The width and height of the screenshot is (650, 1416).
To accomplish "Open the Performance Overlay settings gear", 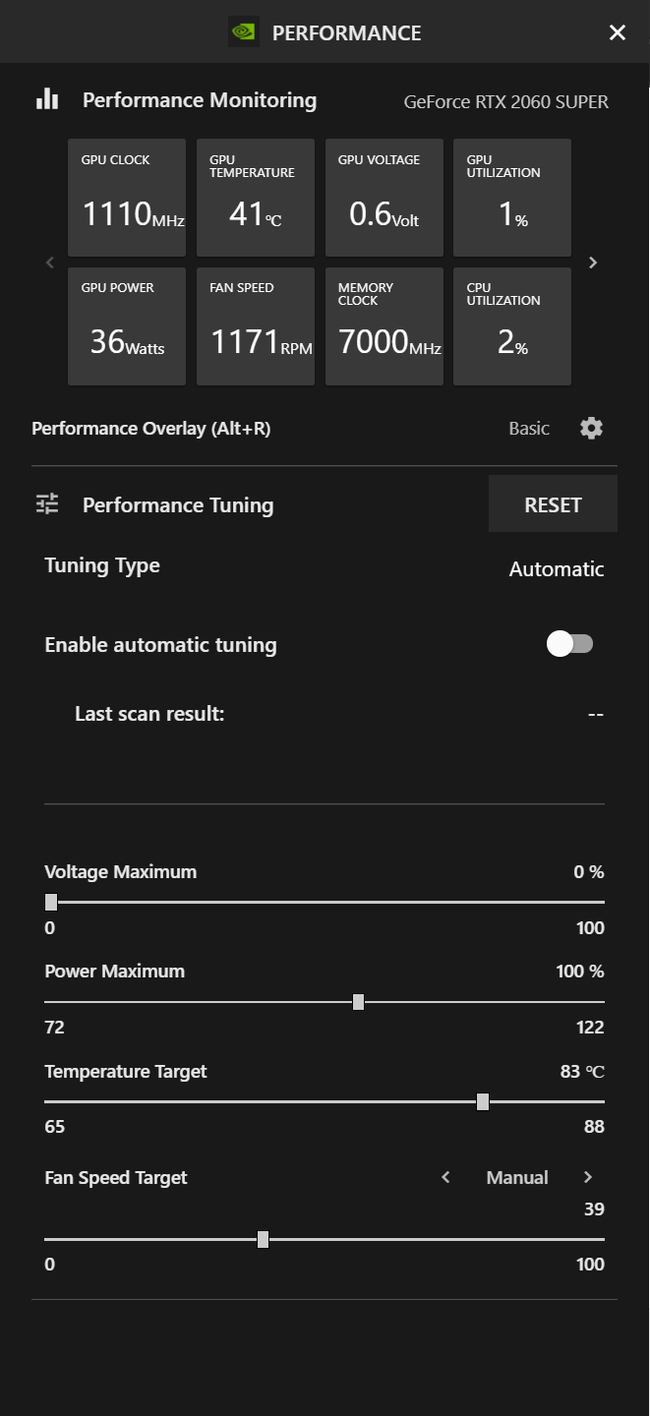I will click(591, 428).
